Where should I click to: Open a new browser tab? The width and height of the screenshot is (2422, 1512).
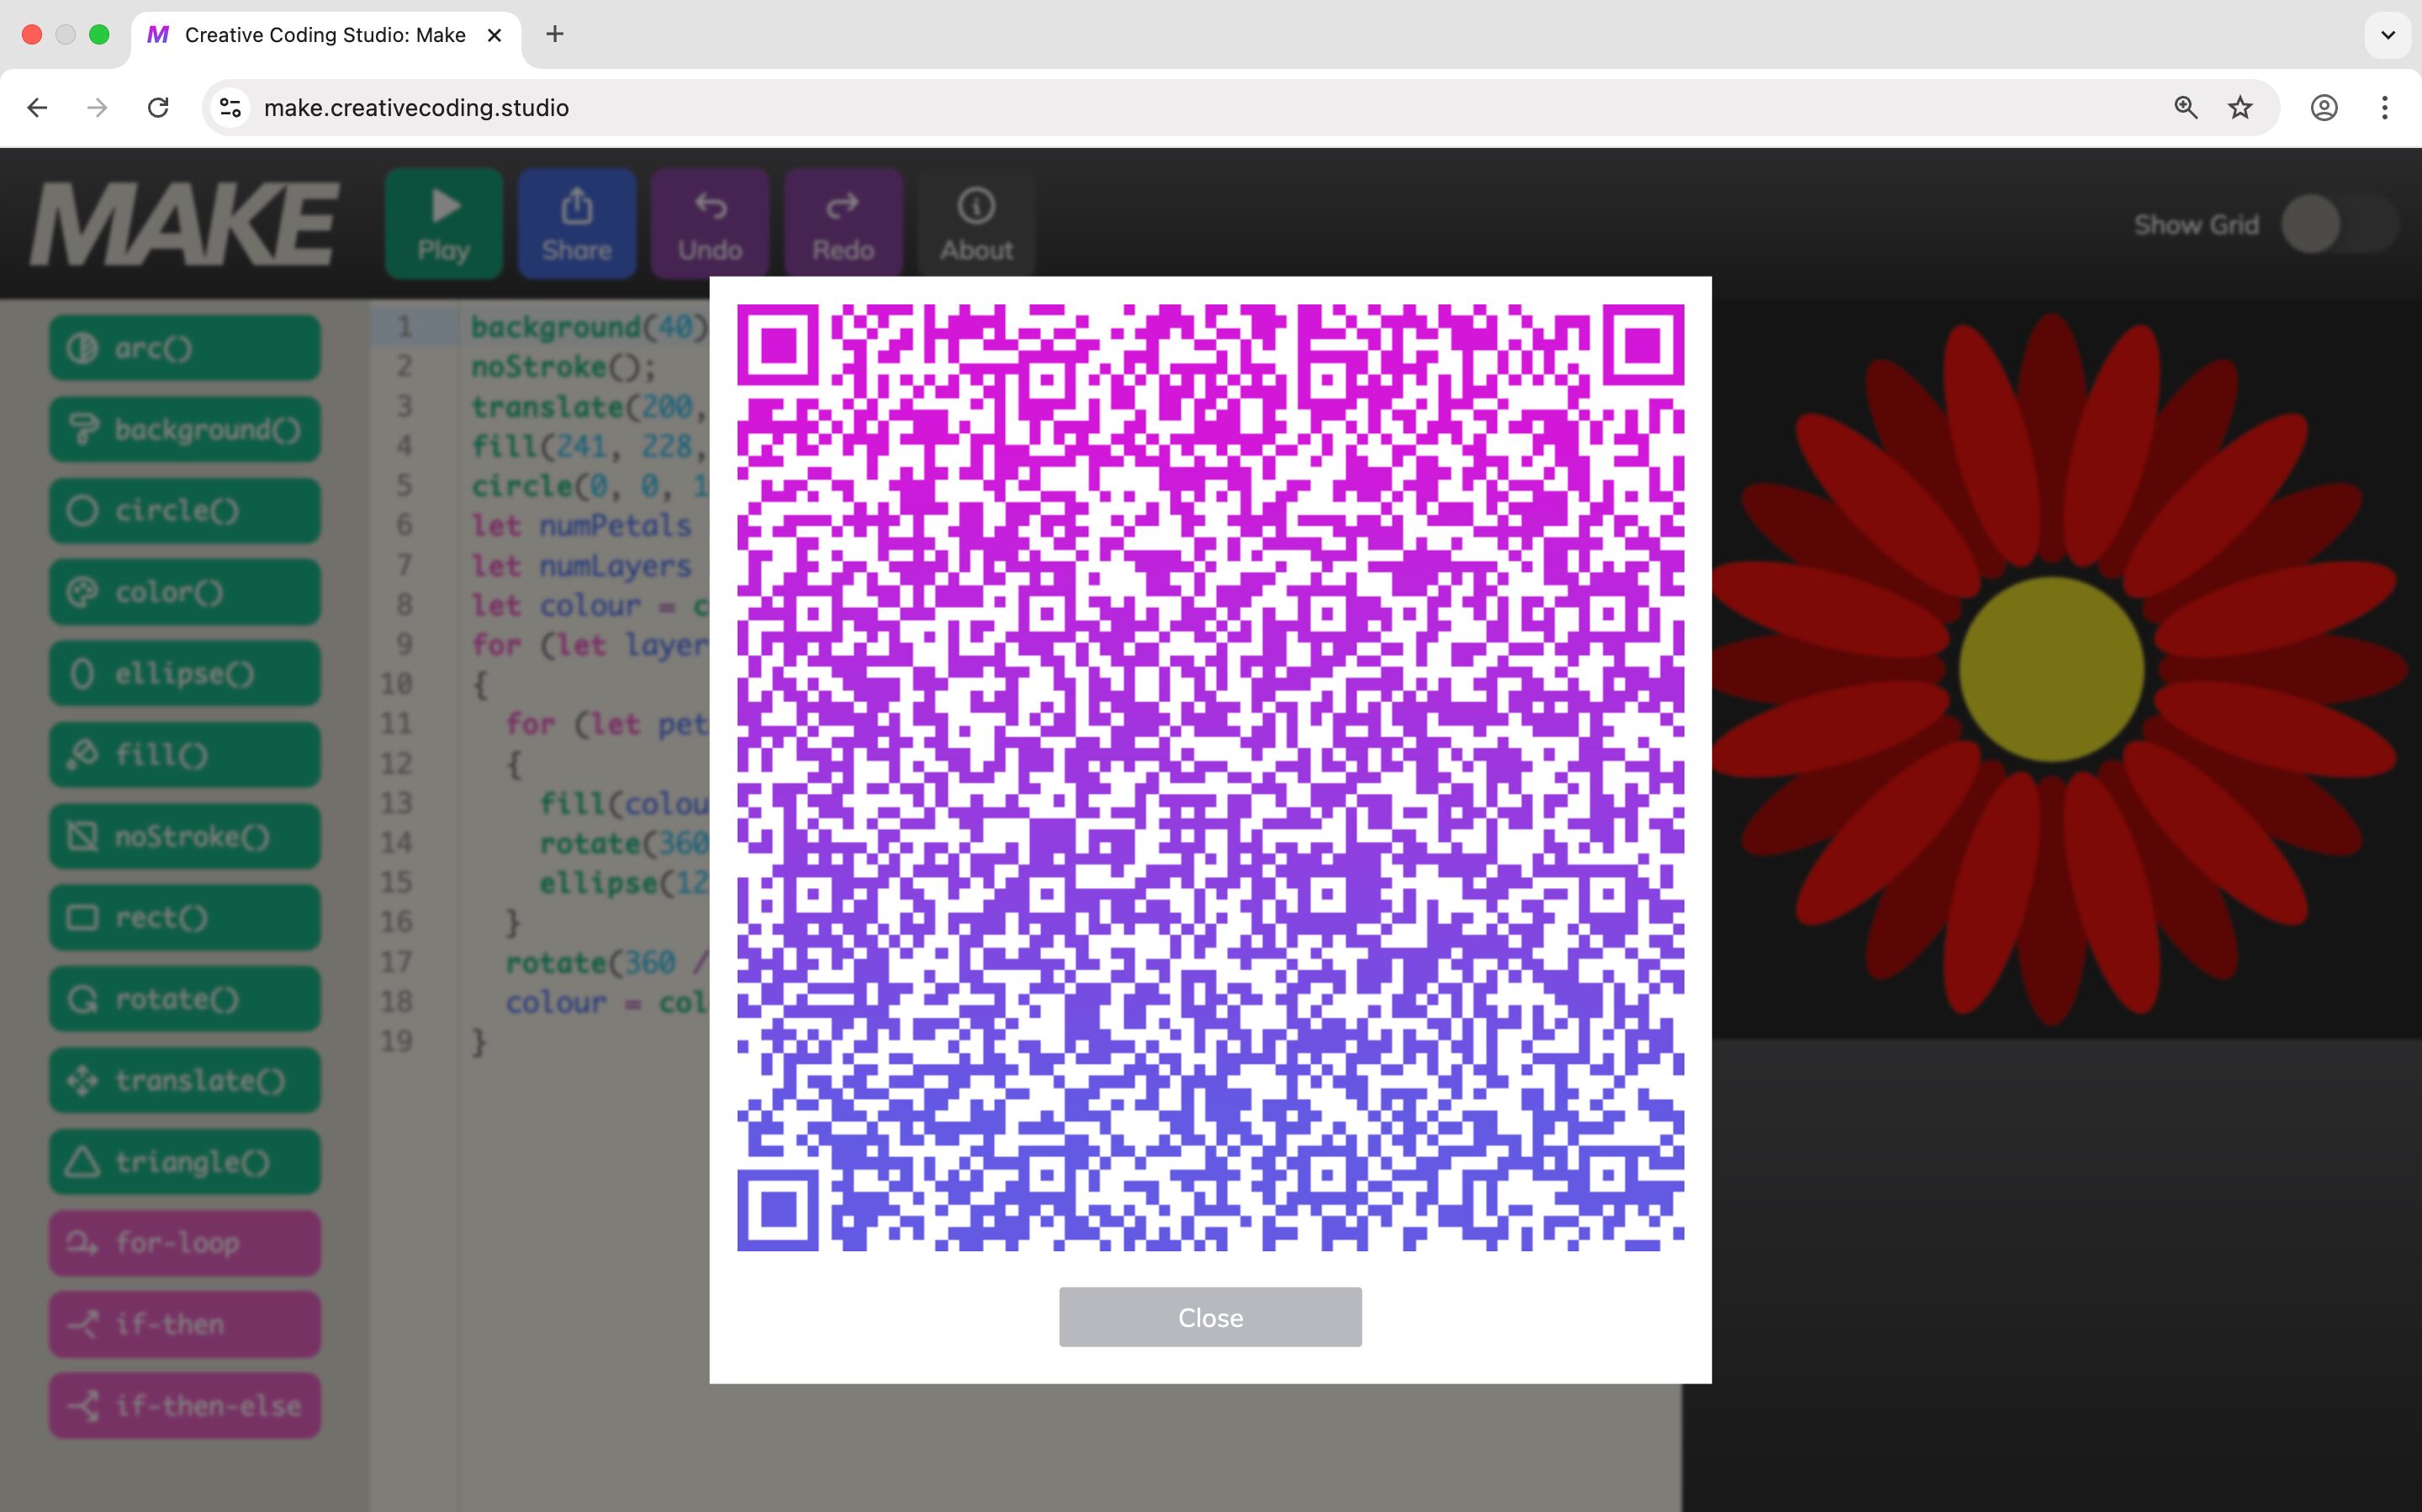555,35
